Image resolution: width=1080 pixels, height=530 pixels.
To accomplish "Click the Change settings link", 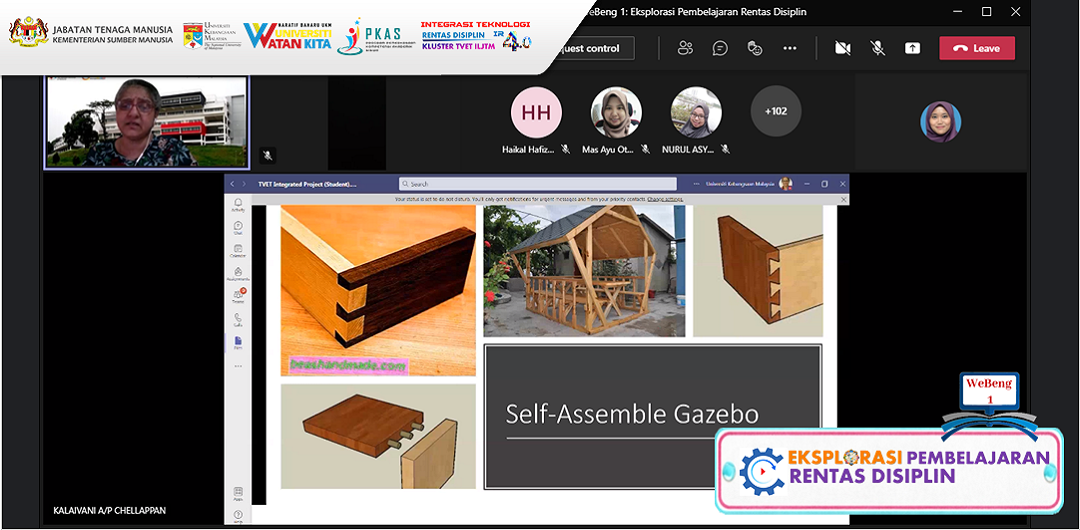I will tap(664, 200).
